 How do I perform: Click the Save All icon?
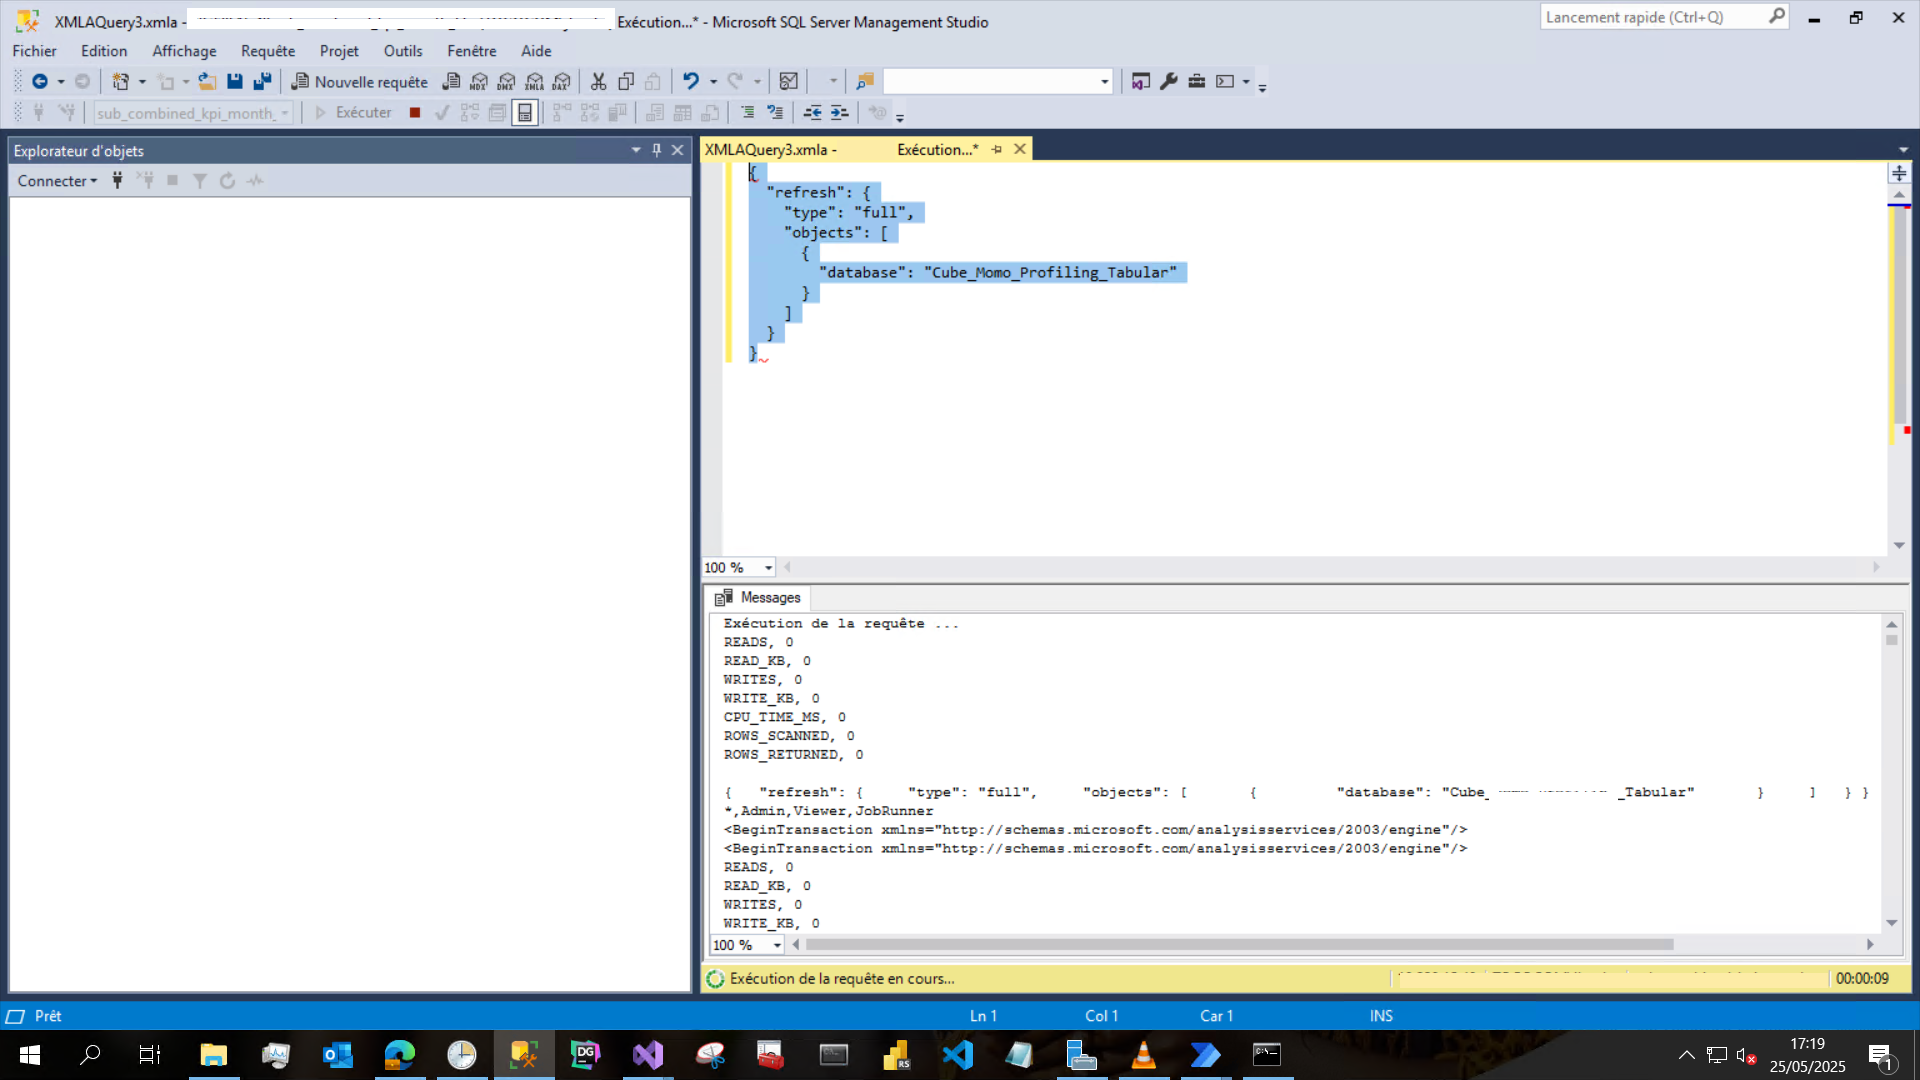point(262,81)
